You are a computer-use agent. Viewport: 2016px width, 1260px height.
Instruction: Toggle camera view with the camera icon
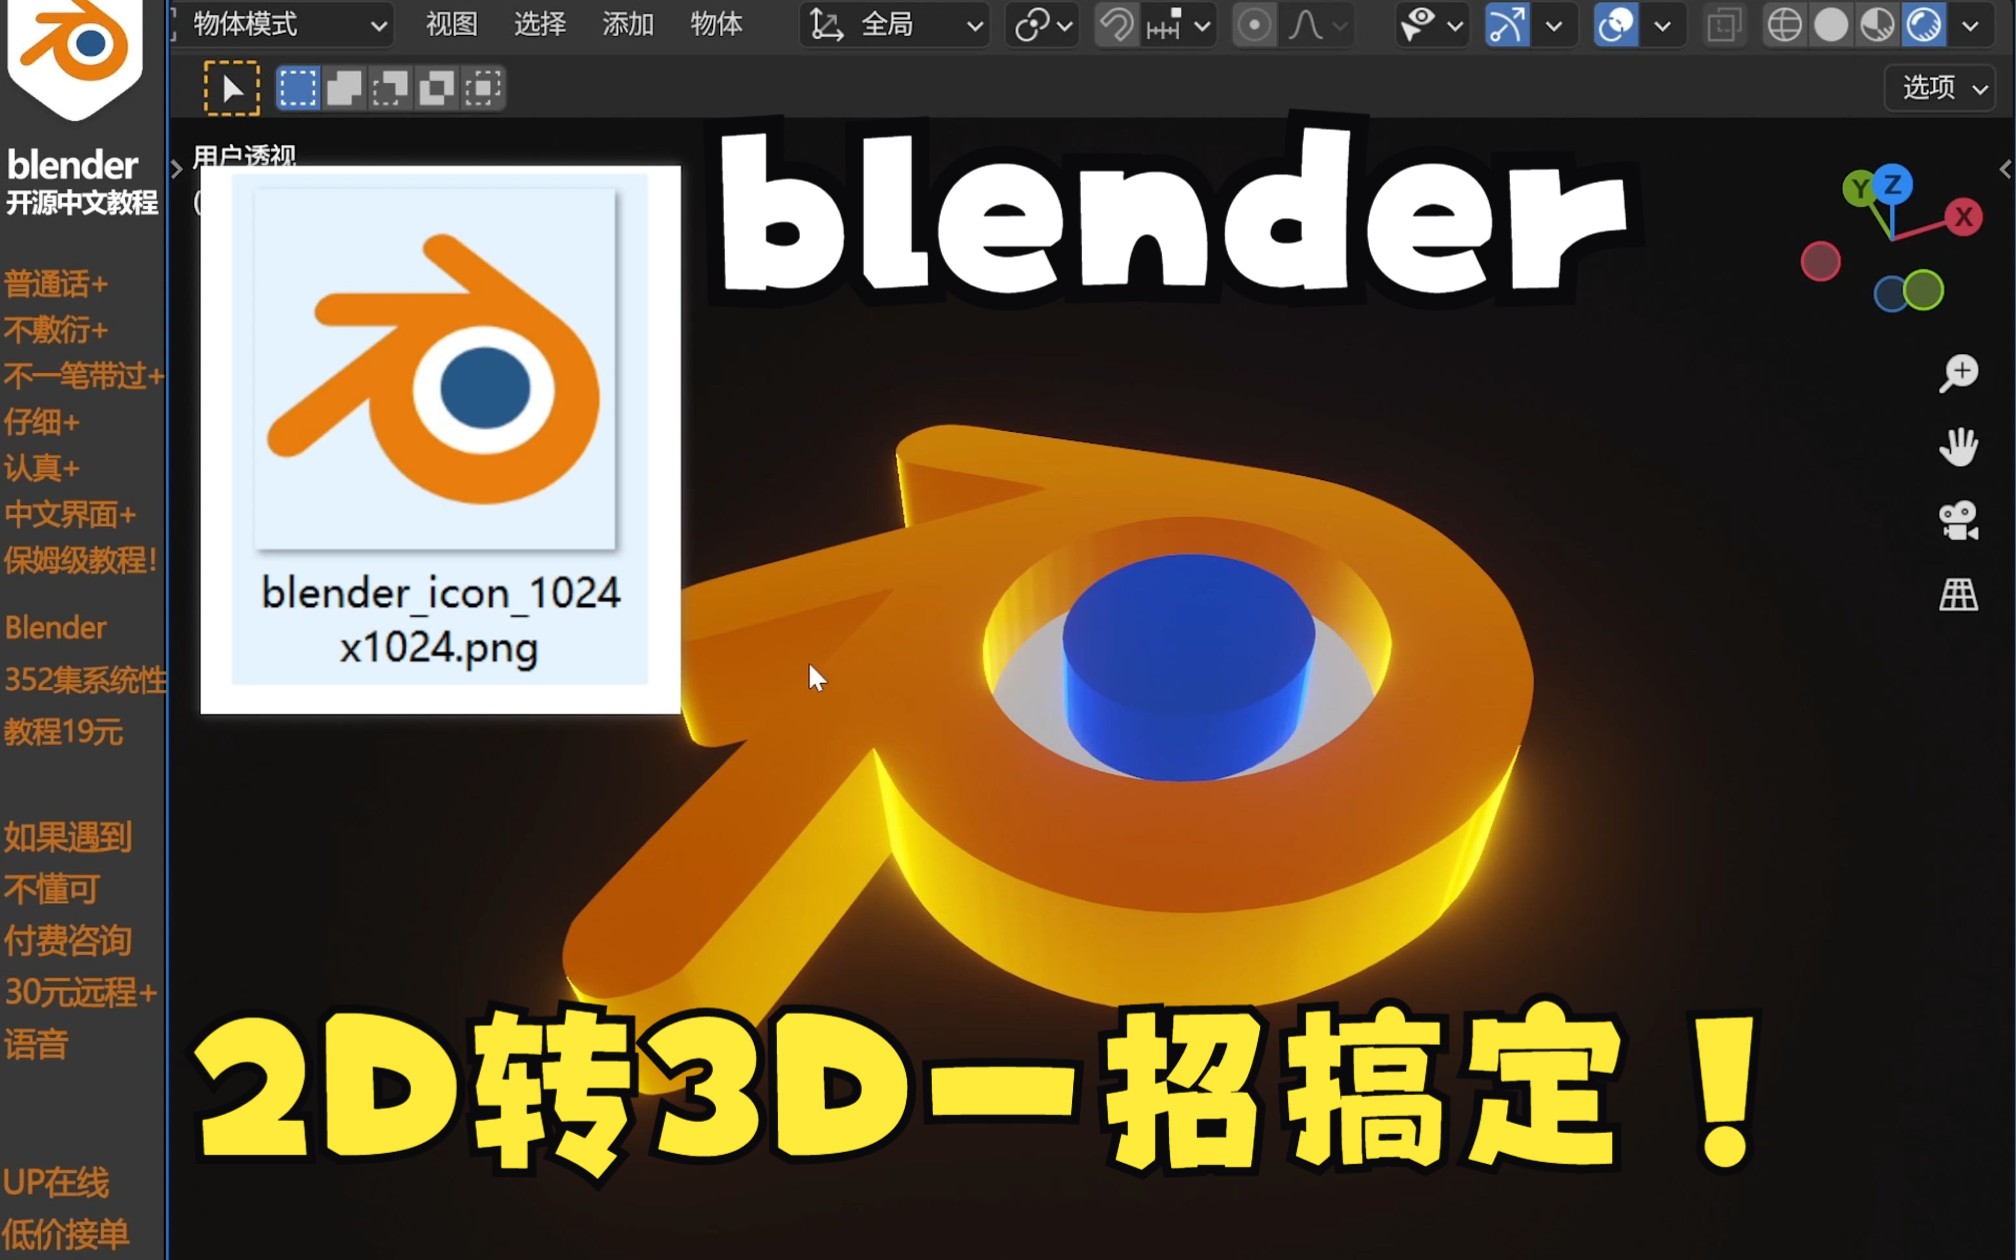[1958, 521]
